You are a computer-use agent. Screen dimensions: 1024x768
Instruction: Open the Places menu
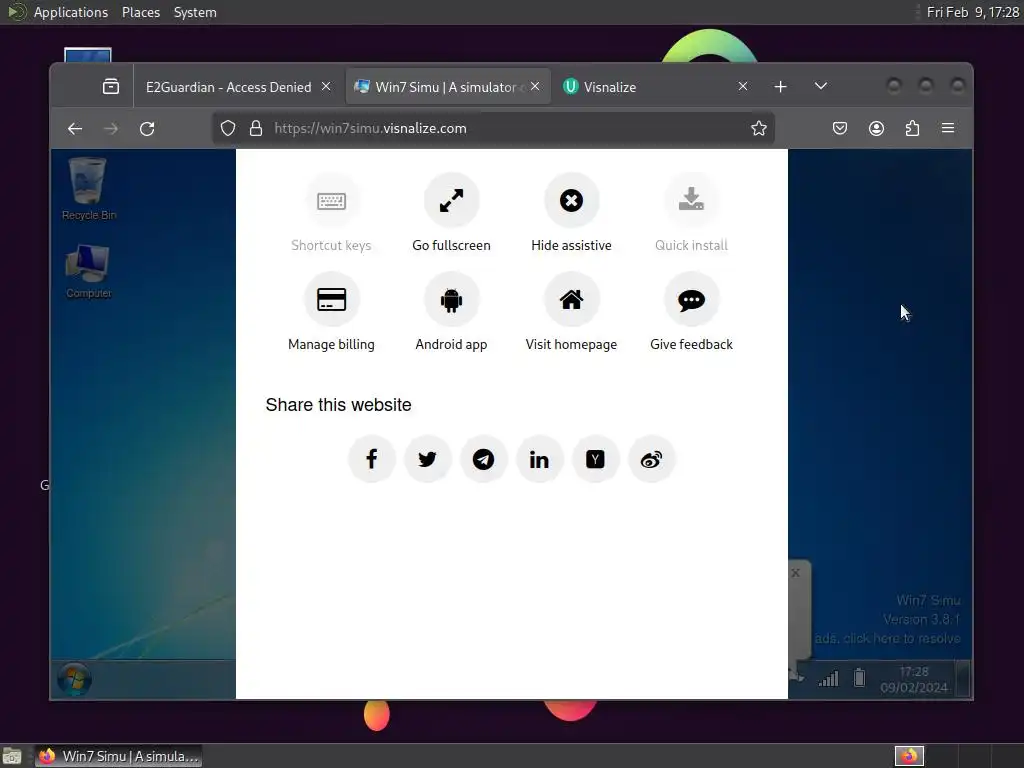coord(141,12)
